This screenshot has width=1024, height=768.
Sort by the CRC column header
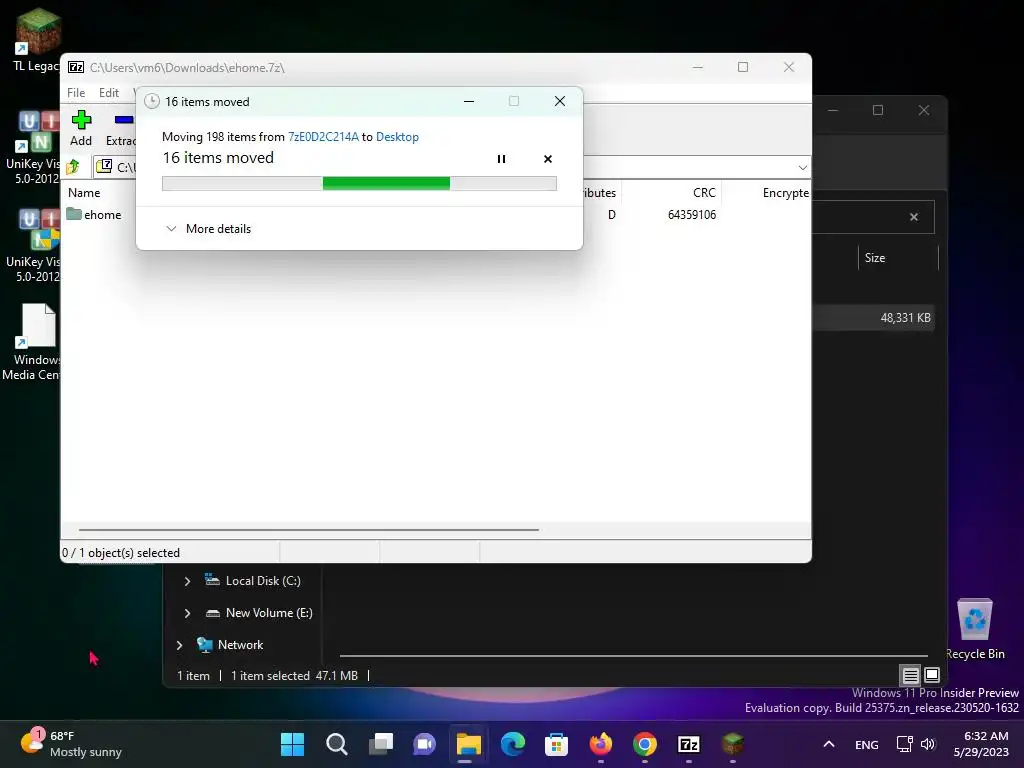pyautogui.click(x=704, y=193)
